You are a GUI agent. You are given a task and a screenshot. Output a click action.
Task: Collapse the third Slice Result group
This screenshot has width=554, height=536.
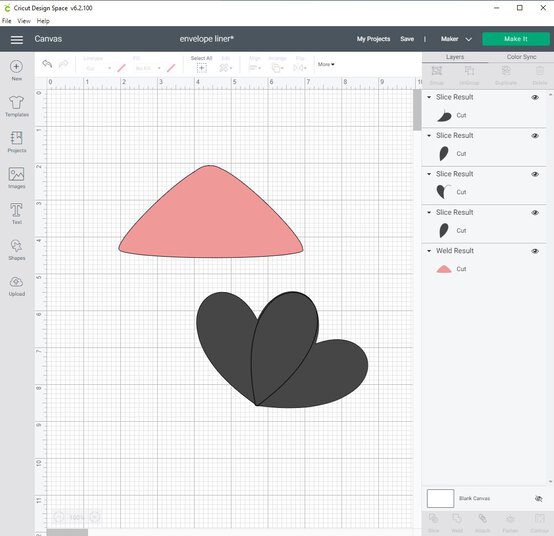coord(429,174)
